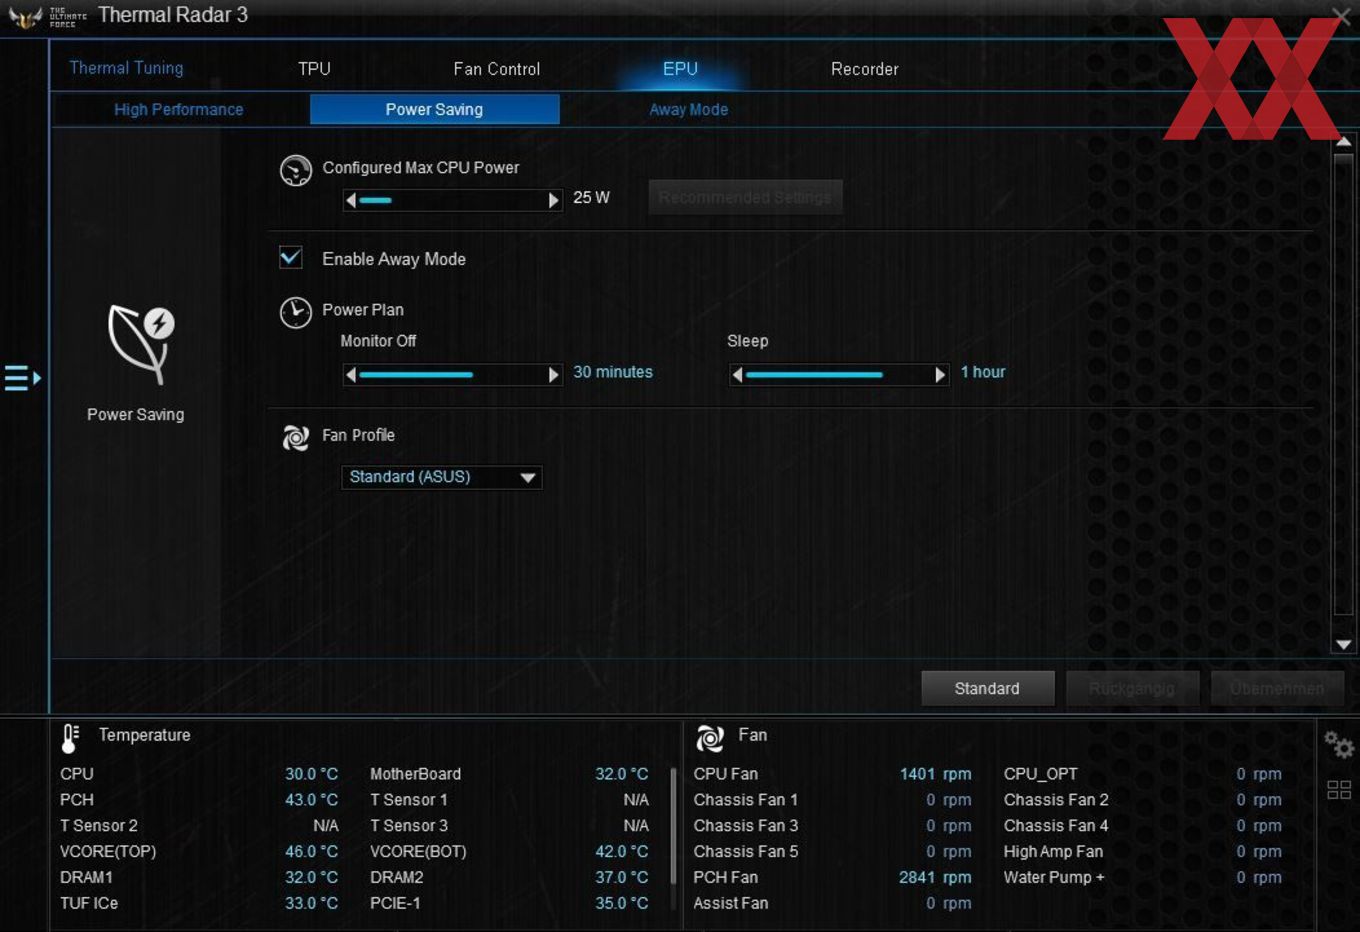Click the High Amp Fan label
The height and width of the screenshot is (932, 1360).
tap(1053, 852)
